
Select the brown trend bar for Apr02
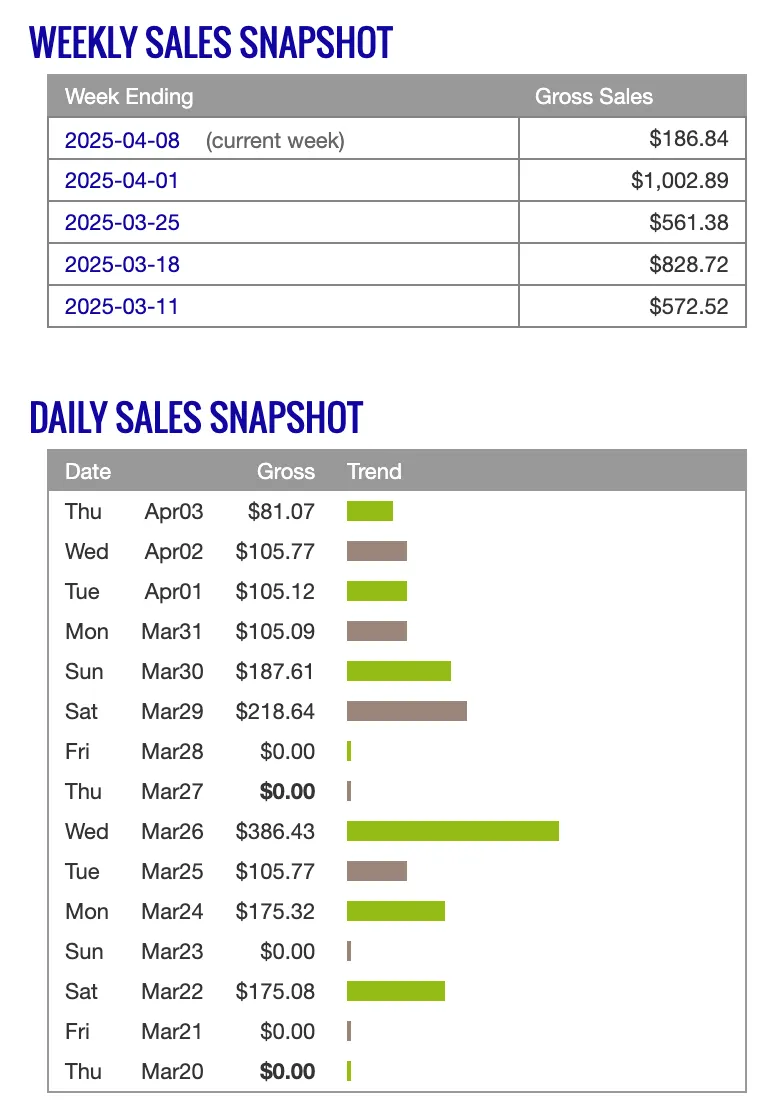tap(377, 551)
